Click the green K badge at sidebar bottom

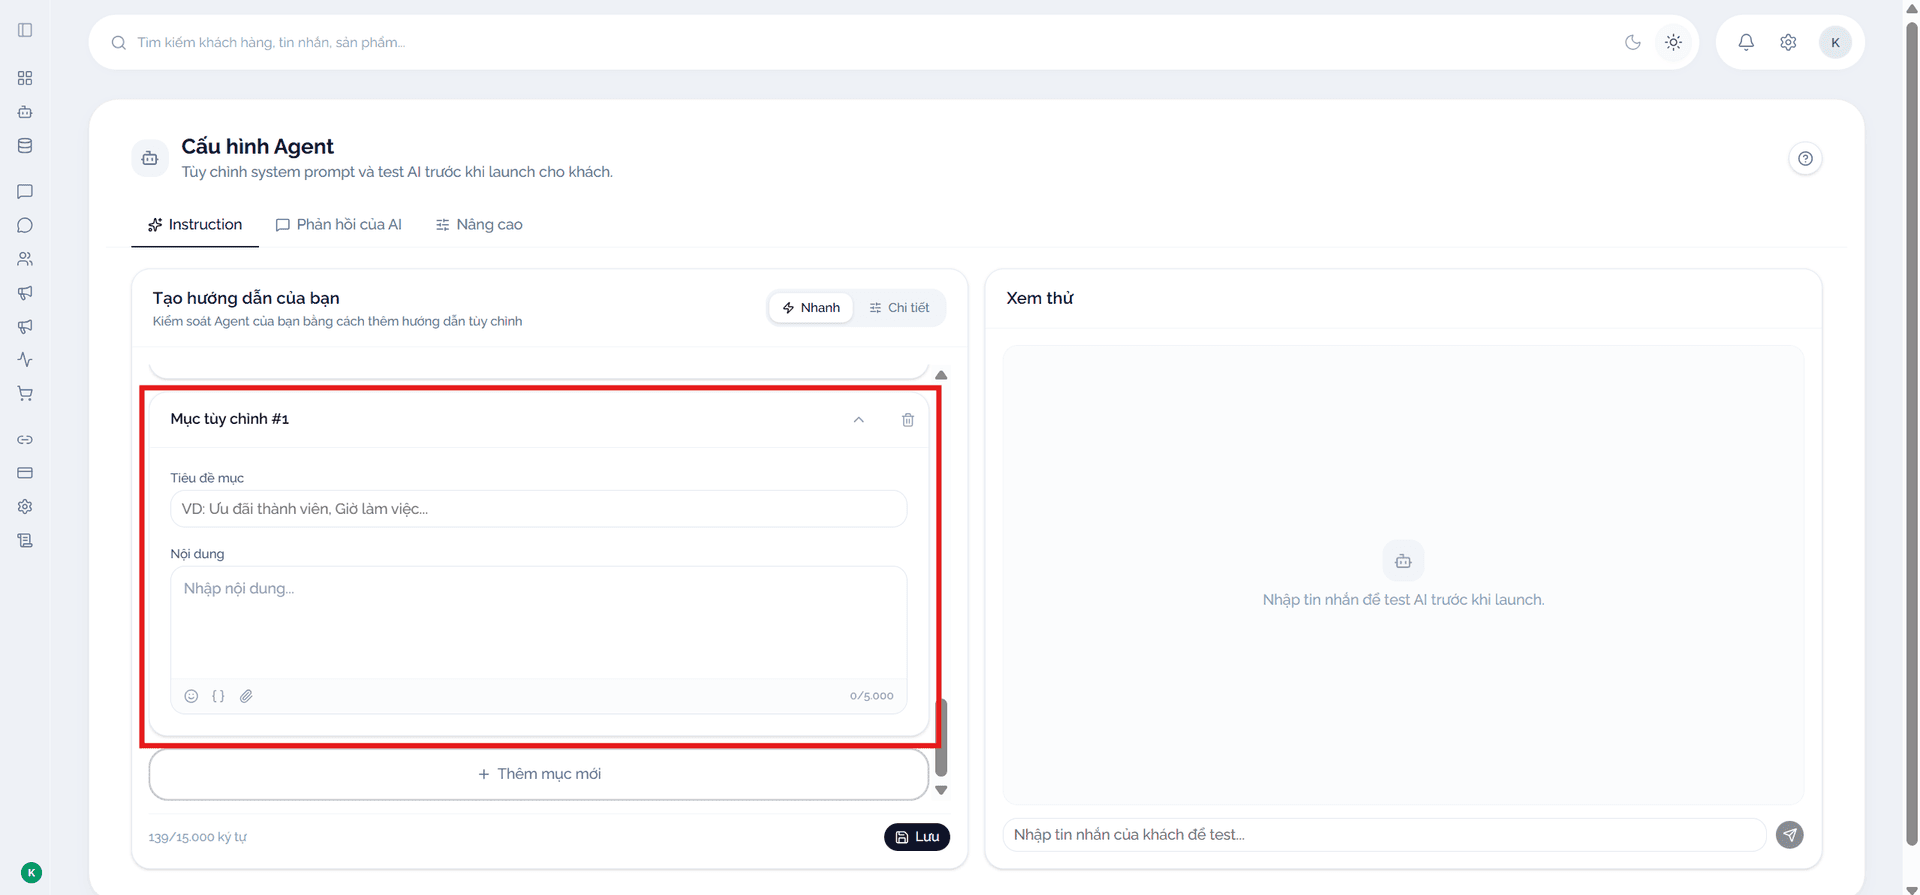pyautogui.click(x=31, y=873)
